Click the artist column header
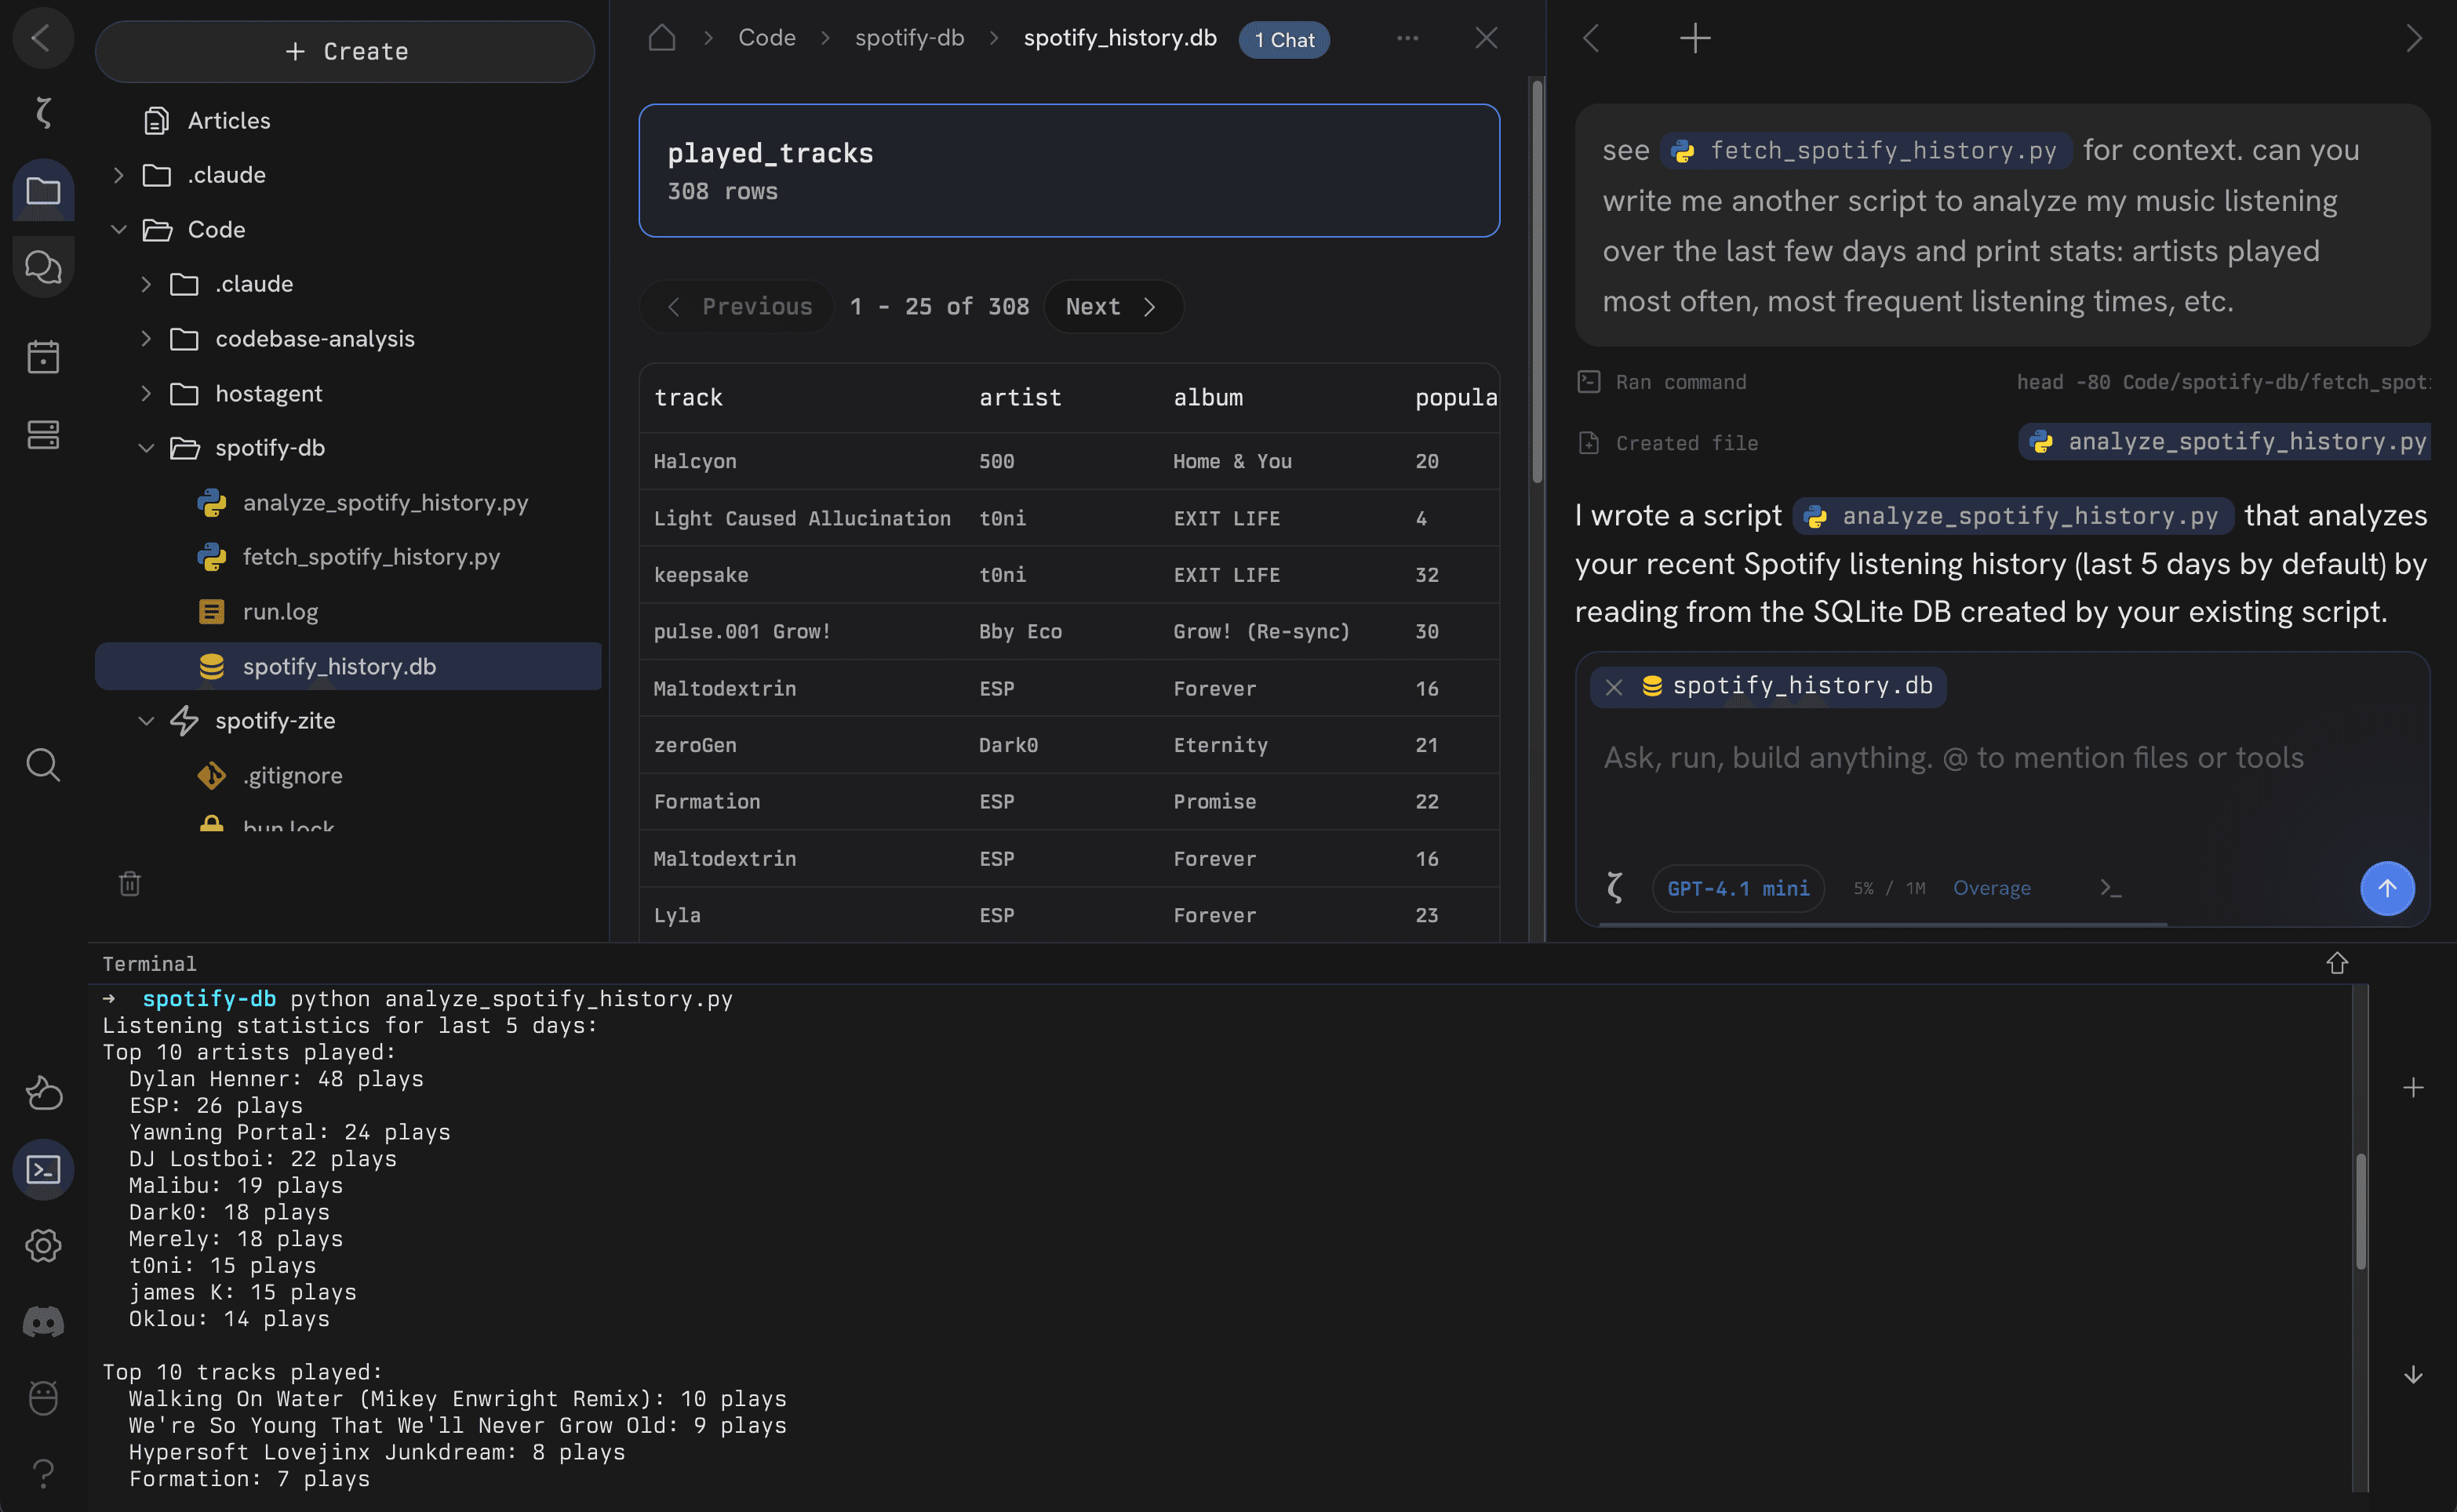 (1020, 398)
